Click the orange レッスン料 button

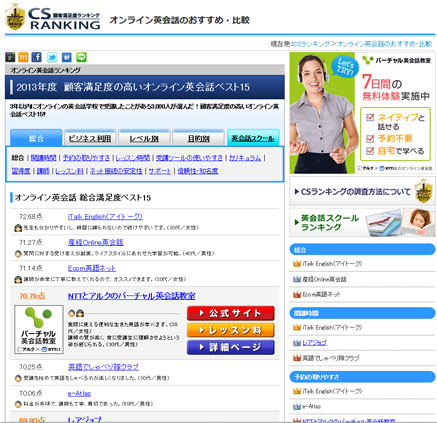[231, 330]
